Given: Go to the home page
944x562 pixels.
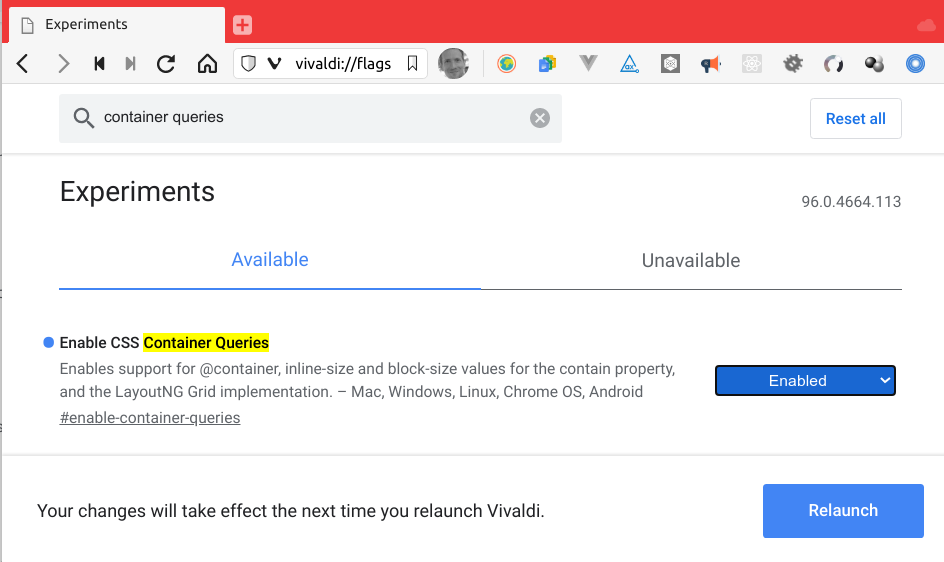Looking at the screenshot, I should 207,64.
